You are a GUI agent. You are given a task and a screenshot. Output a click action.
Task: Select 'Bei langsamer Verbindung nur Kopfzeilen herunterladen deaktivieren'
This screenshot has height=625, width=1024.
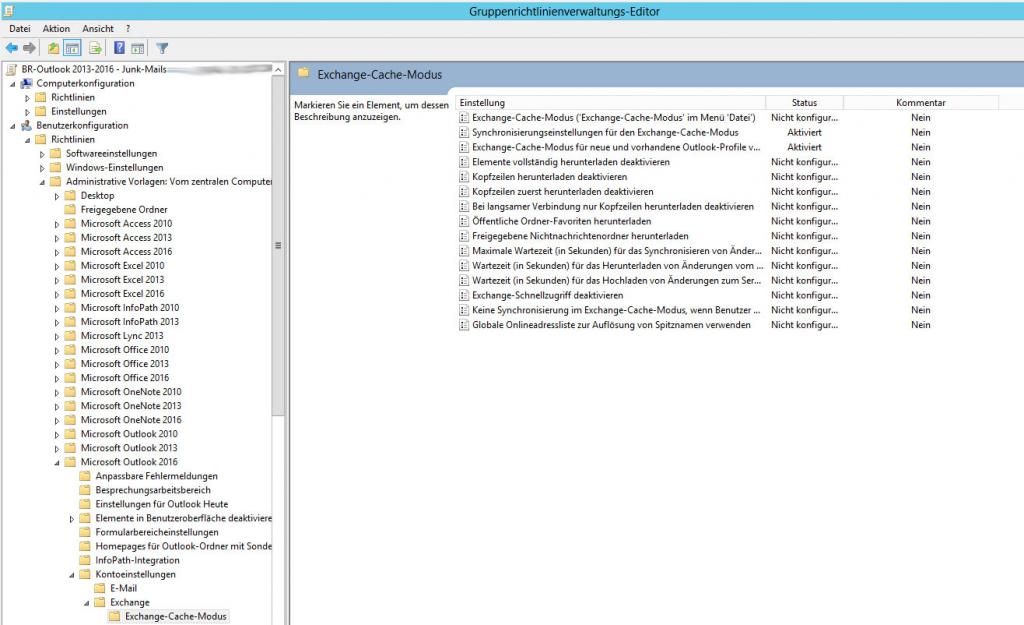tap(613, 206)
